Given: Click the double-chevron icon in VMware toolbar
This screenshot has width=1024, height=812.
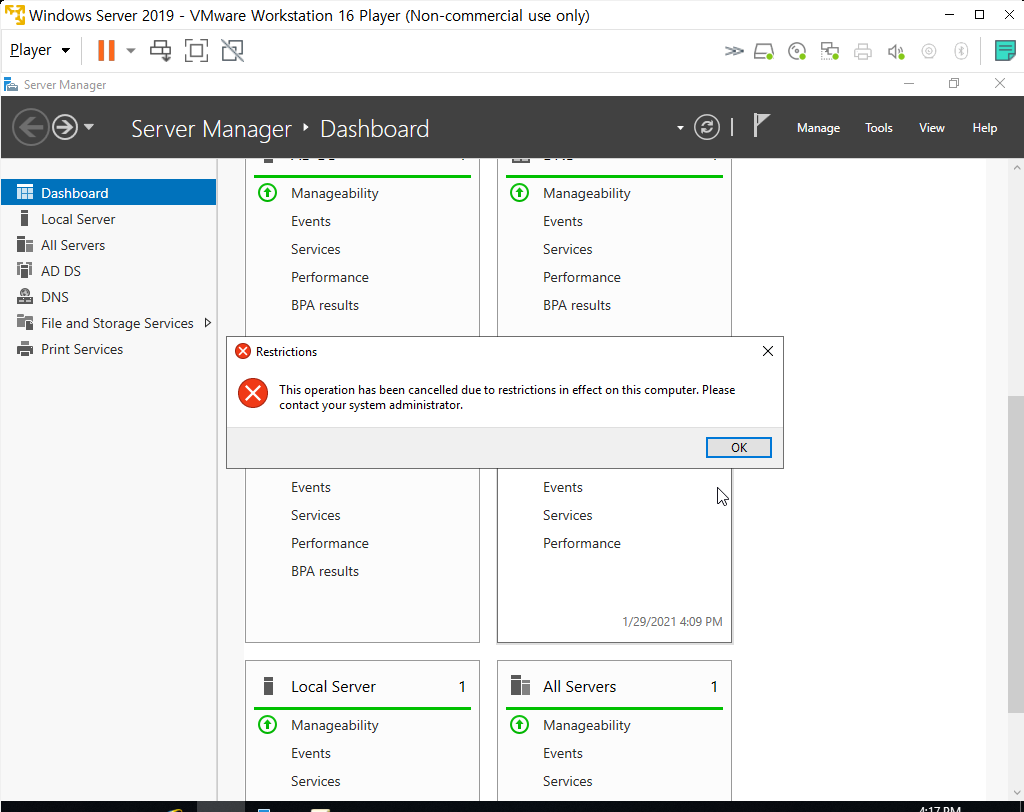Looking at the screenshot, I should click(734, 50).
